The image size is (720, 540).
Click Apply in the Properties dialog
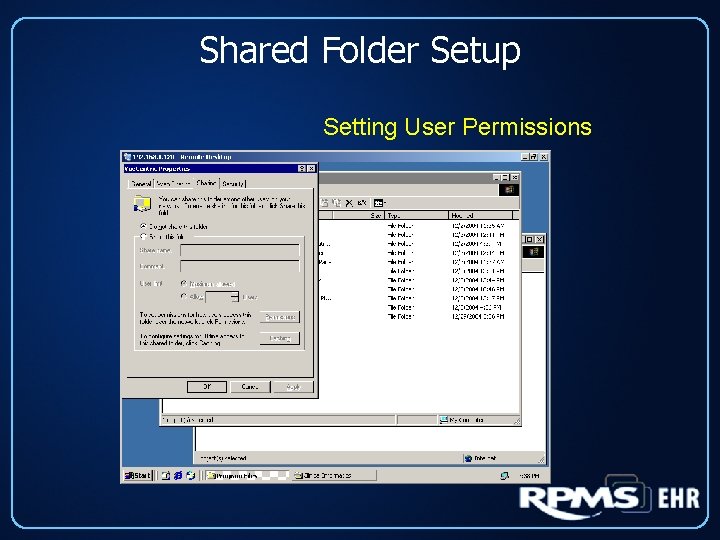[293, 387]
